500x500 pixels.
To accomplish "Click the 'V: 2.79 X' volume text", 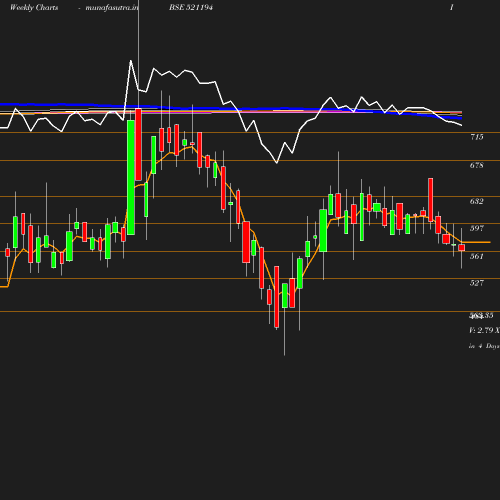I will pyautogui.click(x=484, y=330).
